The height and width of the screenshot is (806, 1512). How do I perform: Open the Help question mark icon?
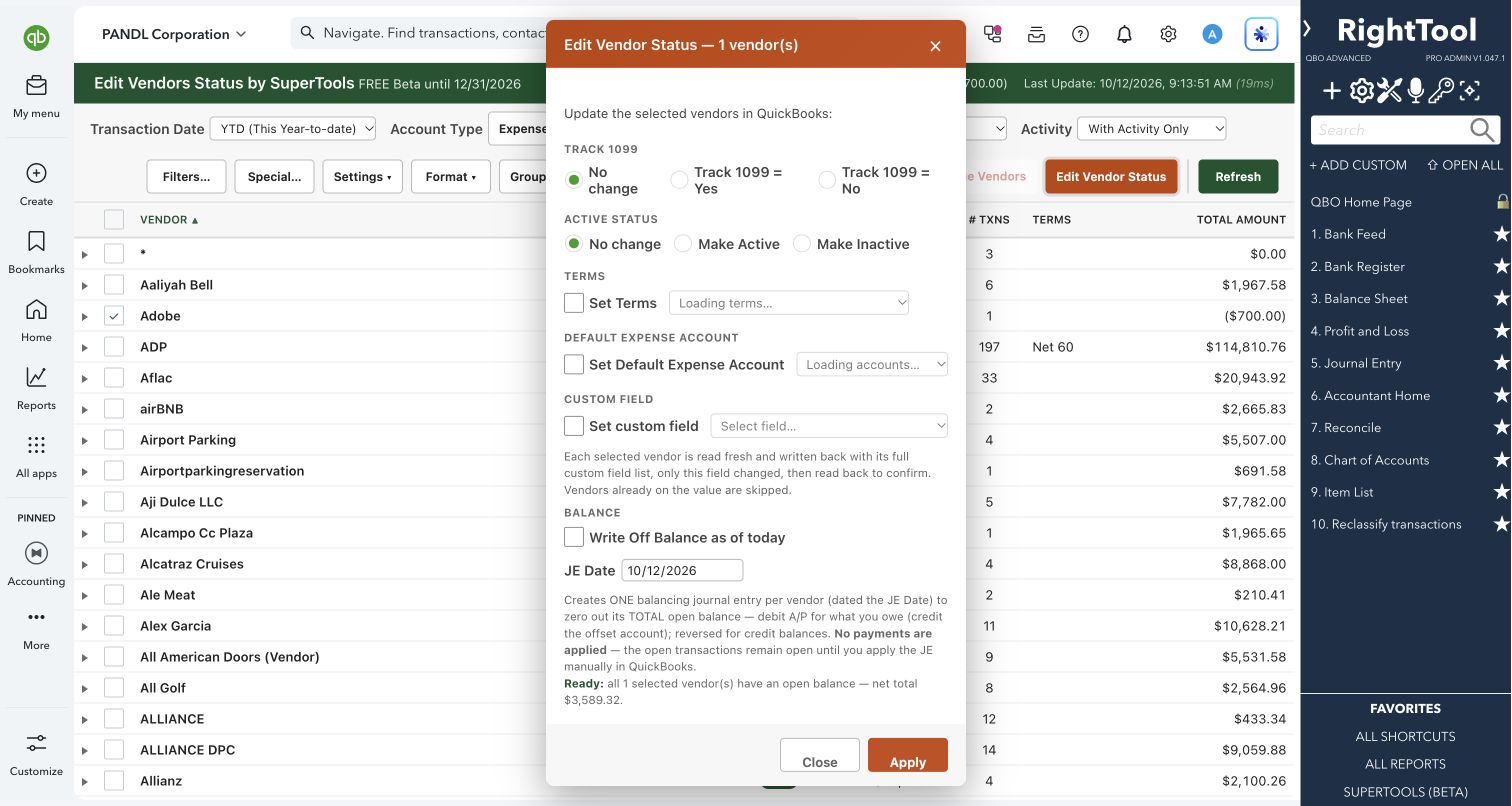(x=1080, y=34)
